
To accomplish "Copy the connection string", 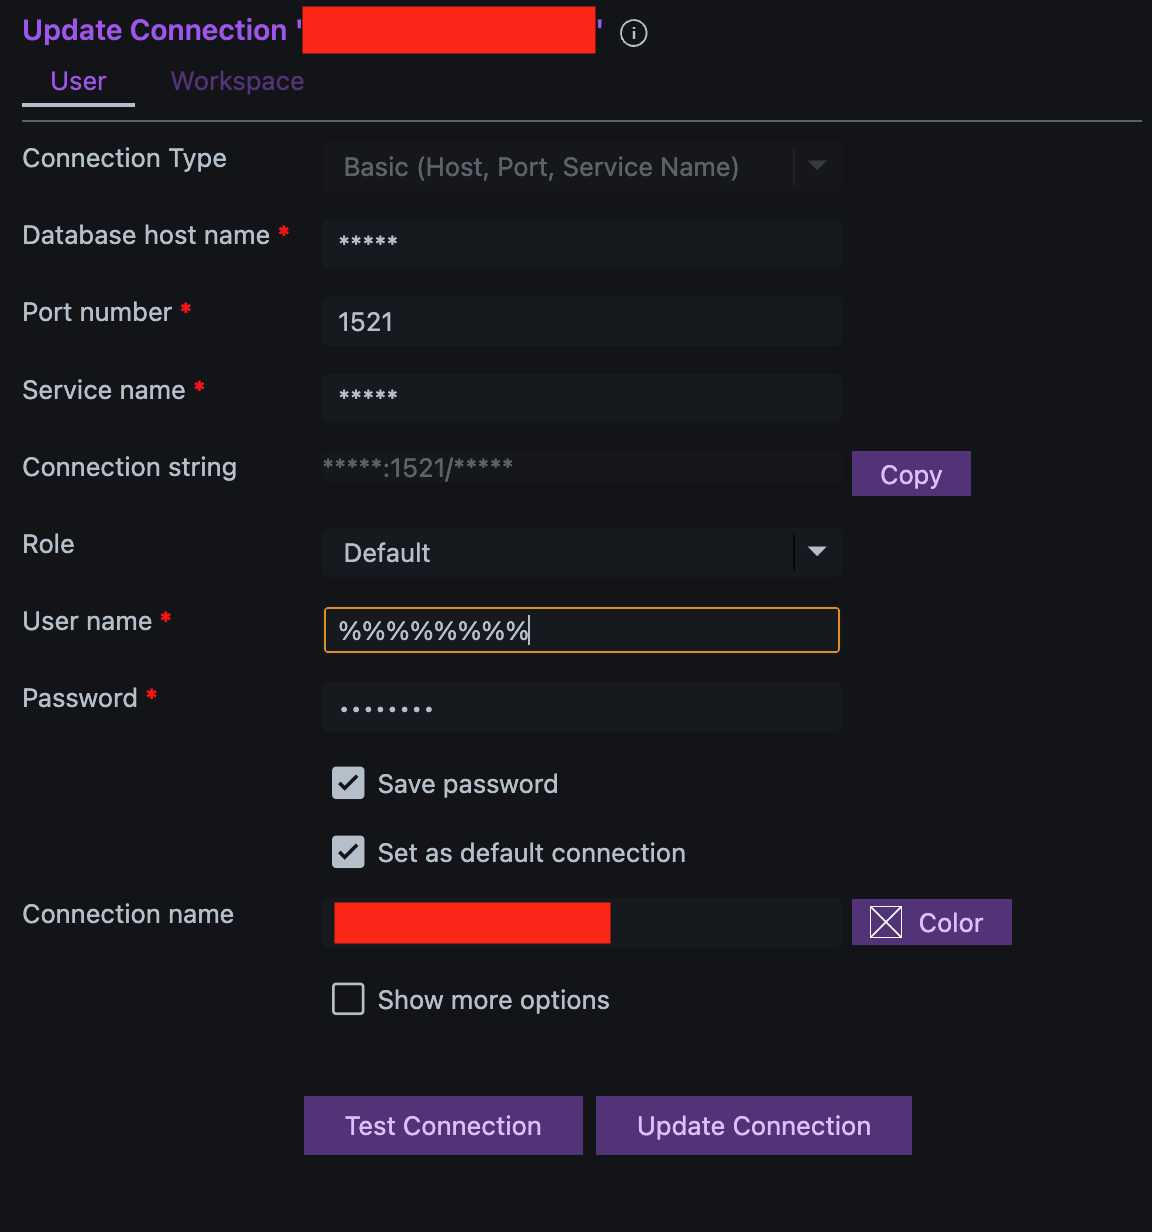I will [x=911, y=474].
